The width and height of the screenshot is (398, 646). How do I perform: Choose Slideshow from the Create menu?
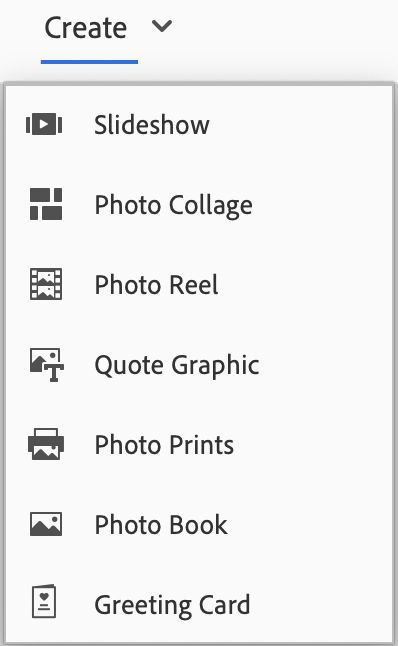[x=199, y=124]
